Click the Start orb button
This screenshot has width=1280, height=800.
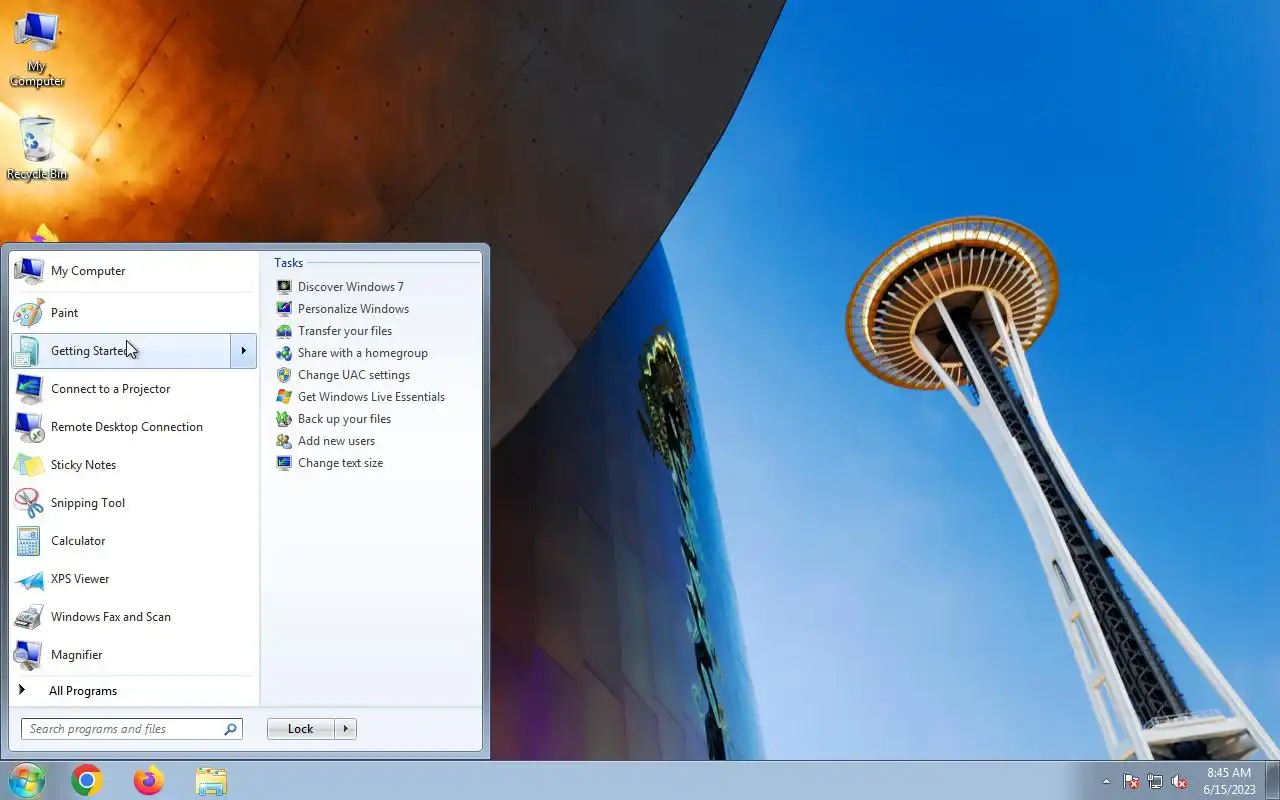click(26, 780)
